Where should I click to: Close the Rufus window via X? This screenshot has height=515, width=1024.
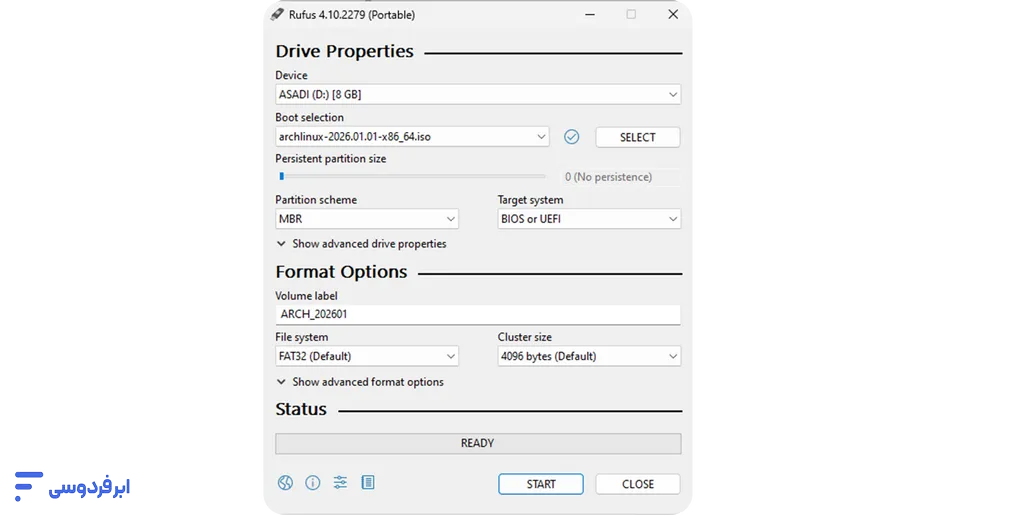673,14
